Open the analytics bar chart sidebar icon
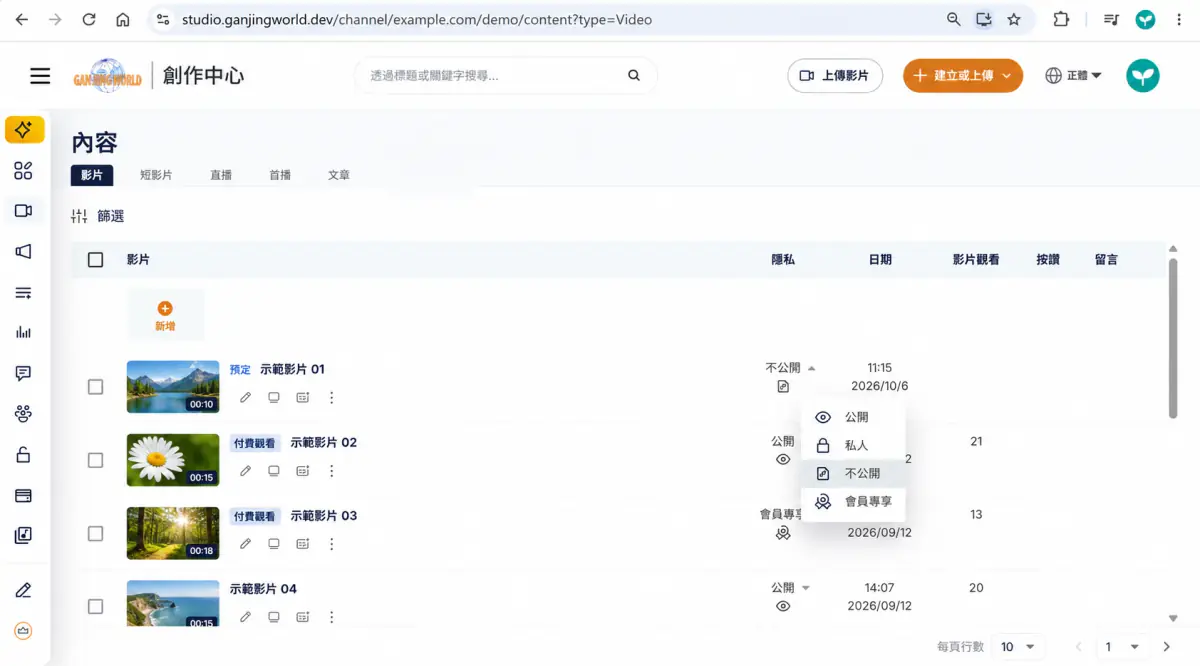The image size is (1200, 666). pos(23,333)
